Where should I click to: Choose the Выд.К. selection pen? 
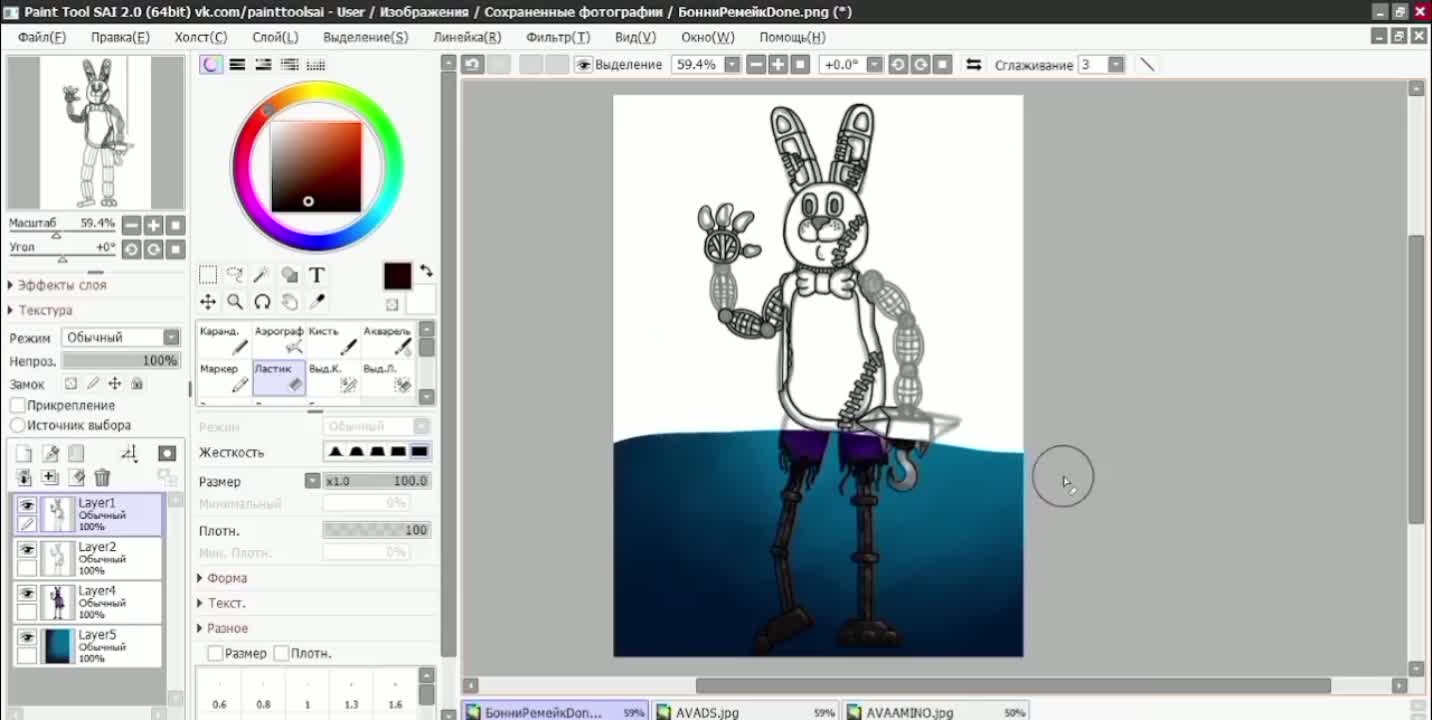point(333,378)
